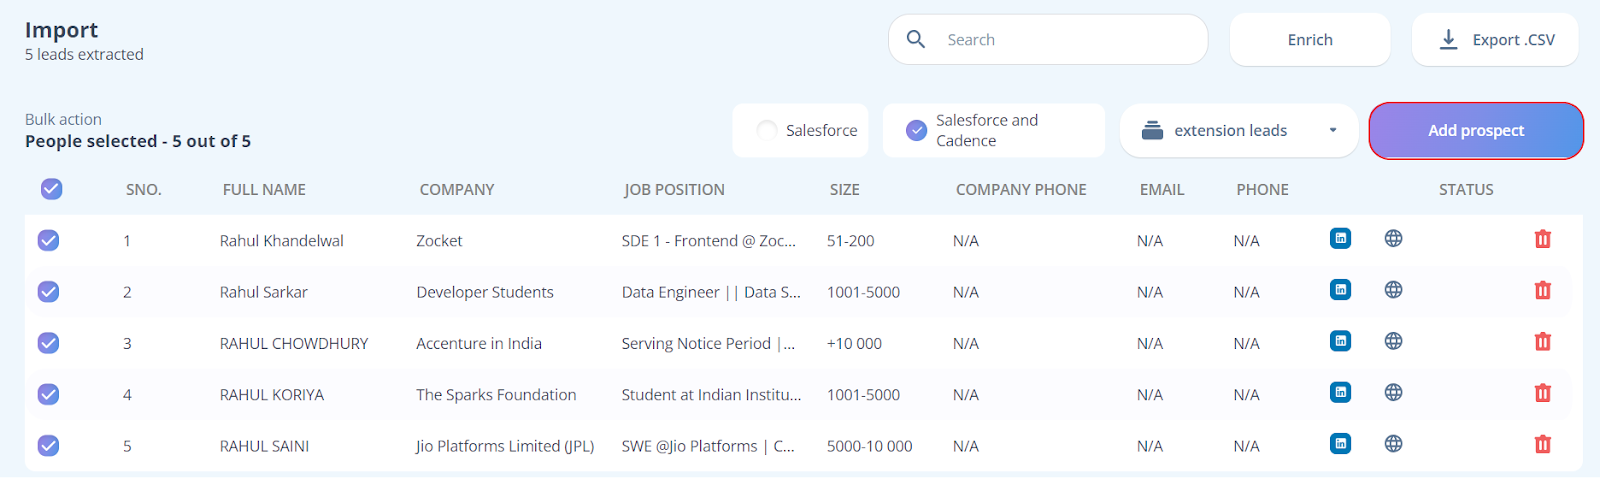Screen dimensions: 1600x491
Task: Uncheck the row for Rahul Khandelwal
Action: [x=48, y=240]
